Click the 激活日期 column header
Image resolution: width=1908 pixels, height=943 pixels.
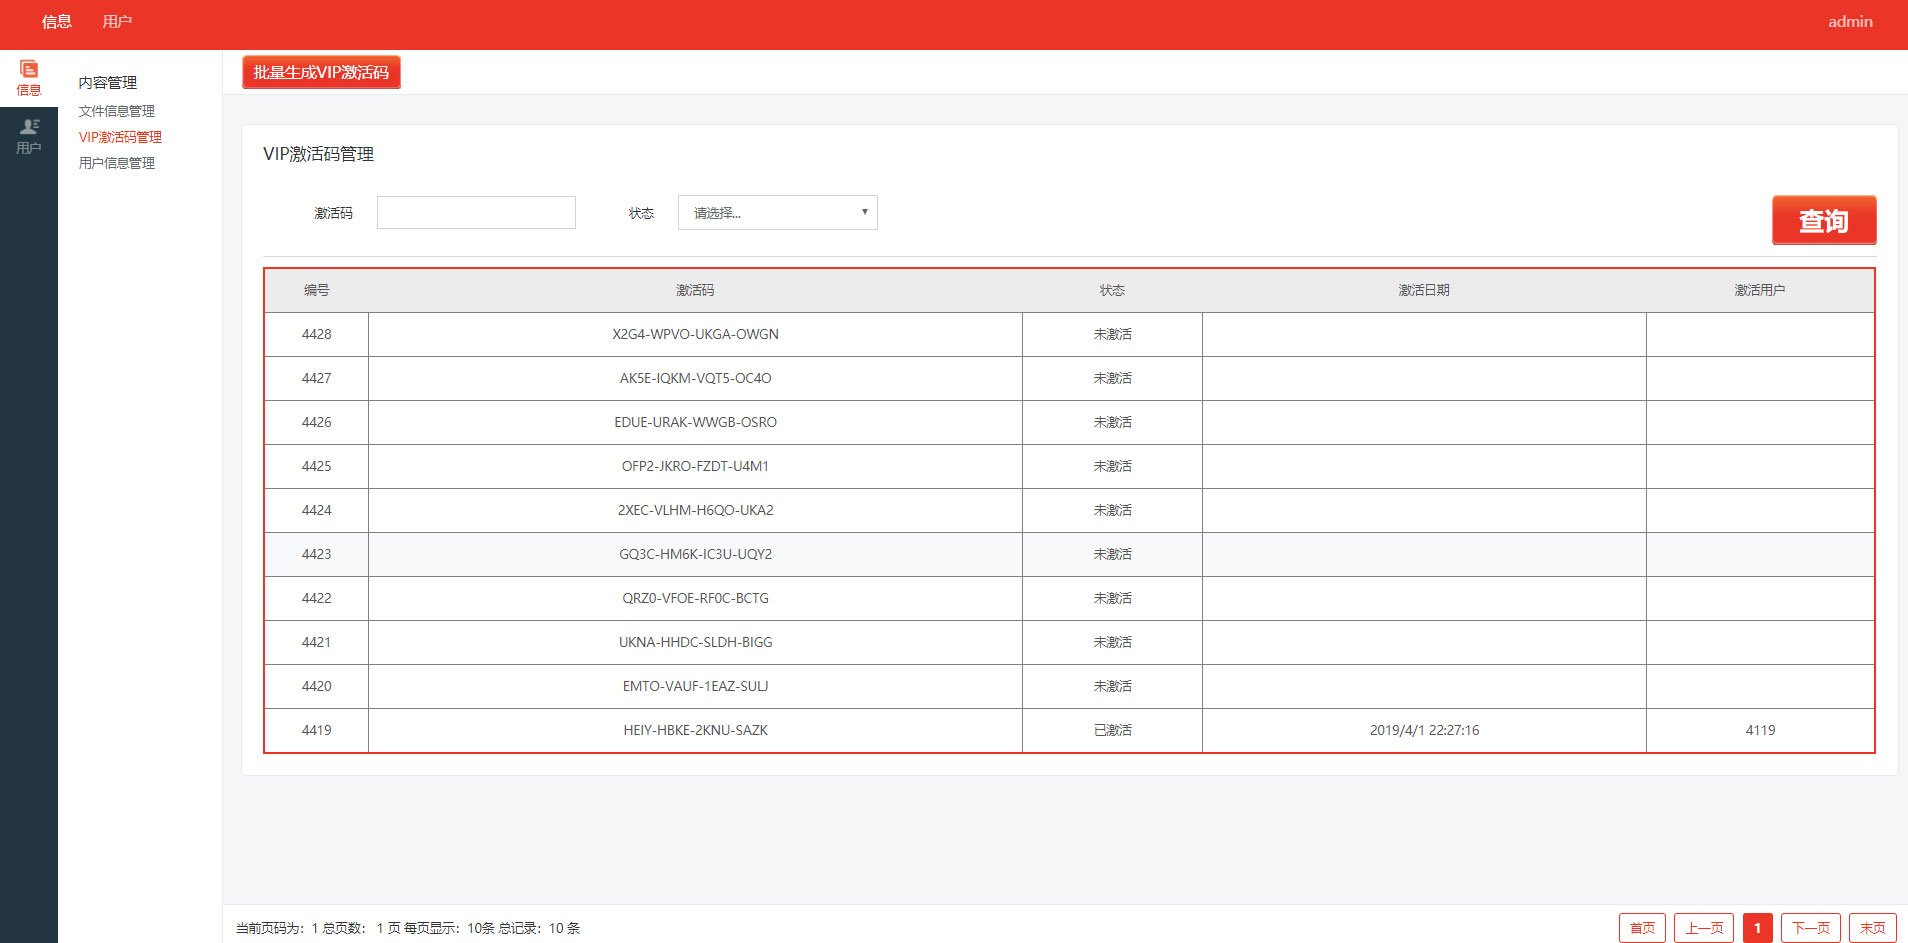click(1423, 290)
